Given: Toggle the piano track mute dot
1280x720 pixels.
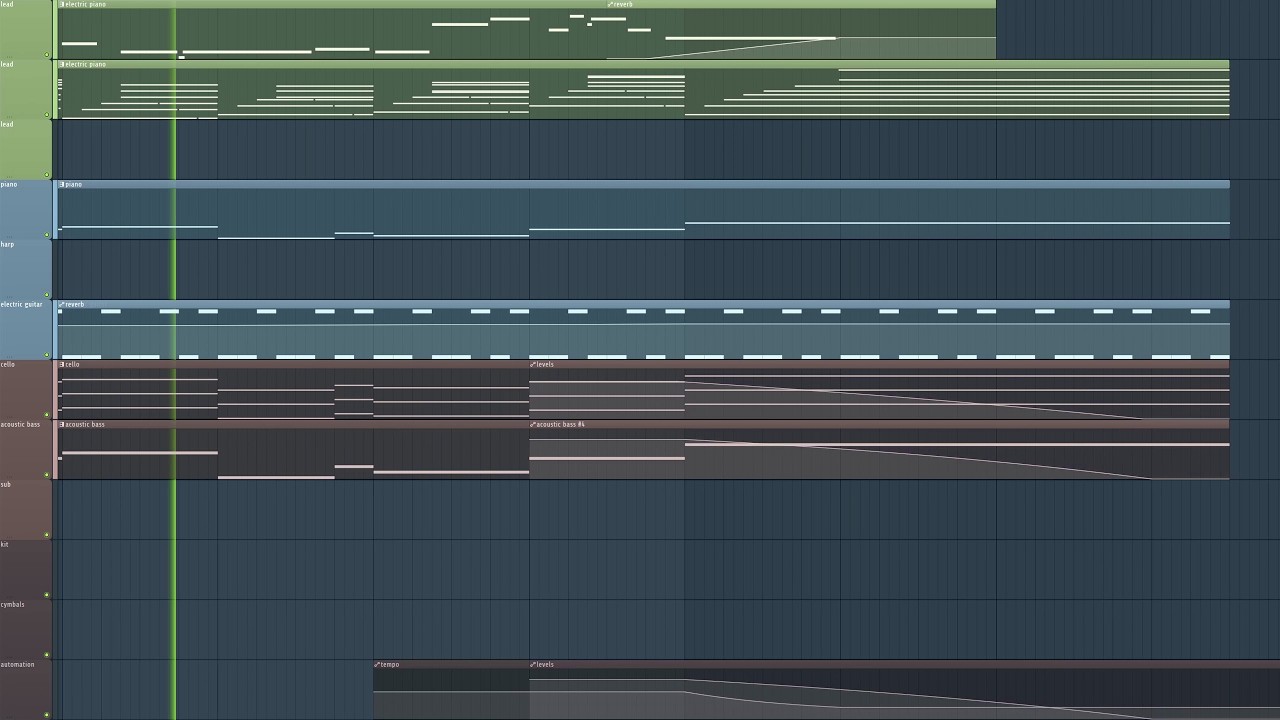Looking at the screenshot, I should coord(47,235).
